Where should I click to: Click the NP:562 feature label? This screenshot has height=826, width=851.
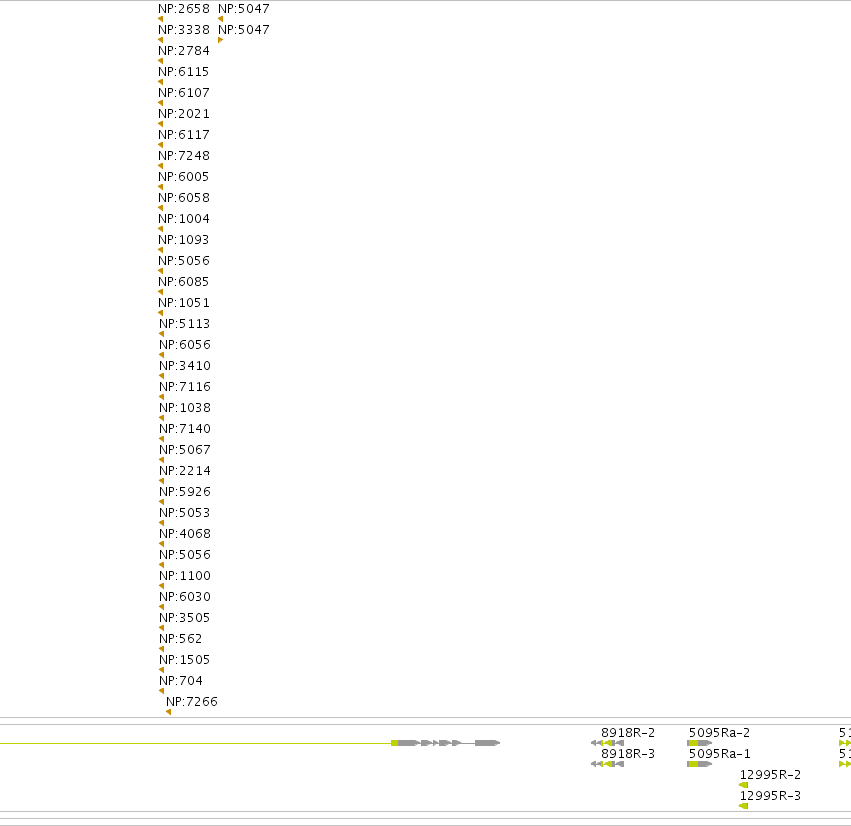tap(181, 639)
